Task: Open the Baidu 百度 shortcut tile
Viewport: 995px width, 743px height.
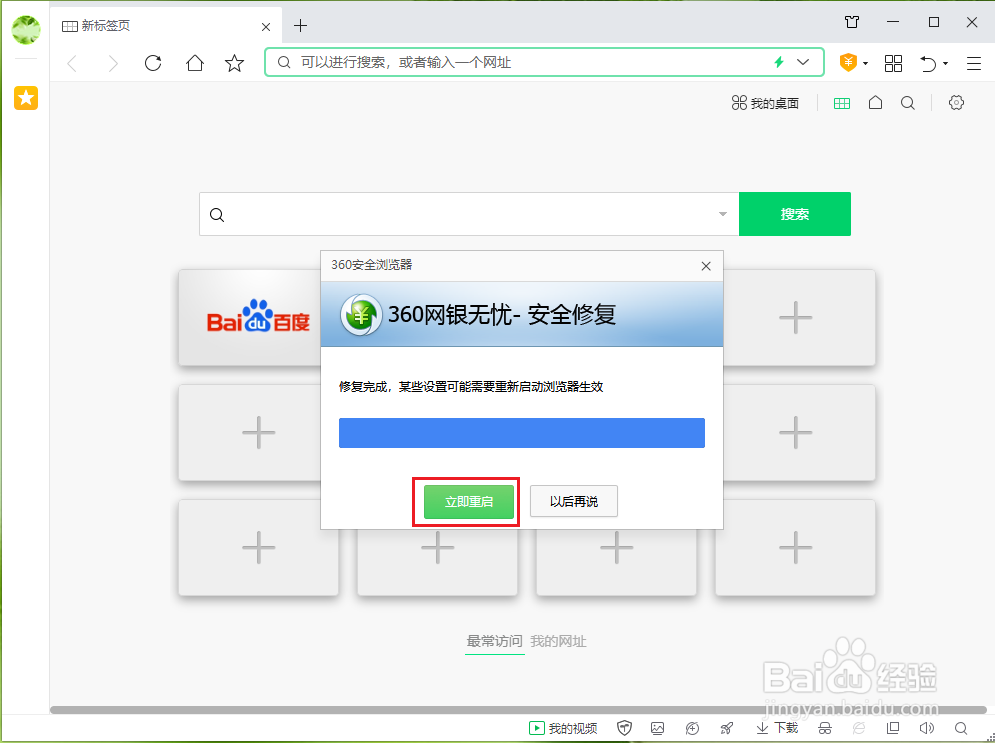Action: (x=250, y=317)
